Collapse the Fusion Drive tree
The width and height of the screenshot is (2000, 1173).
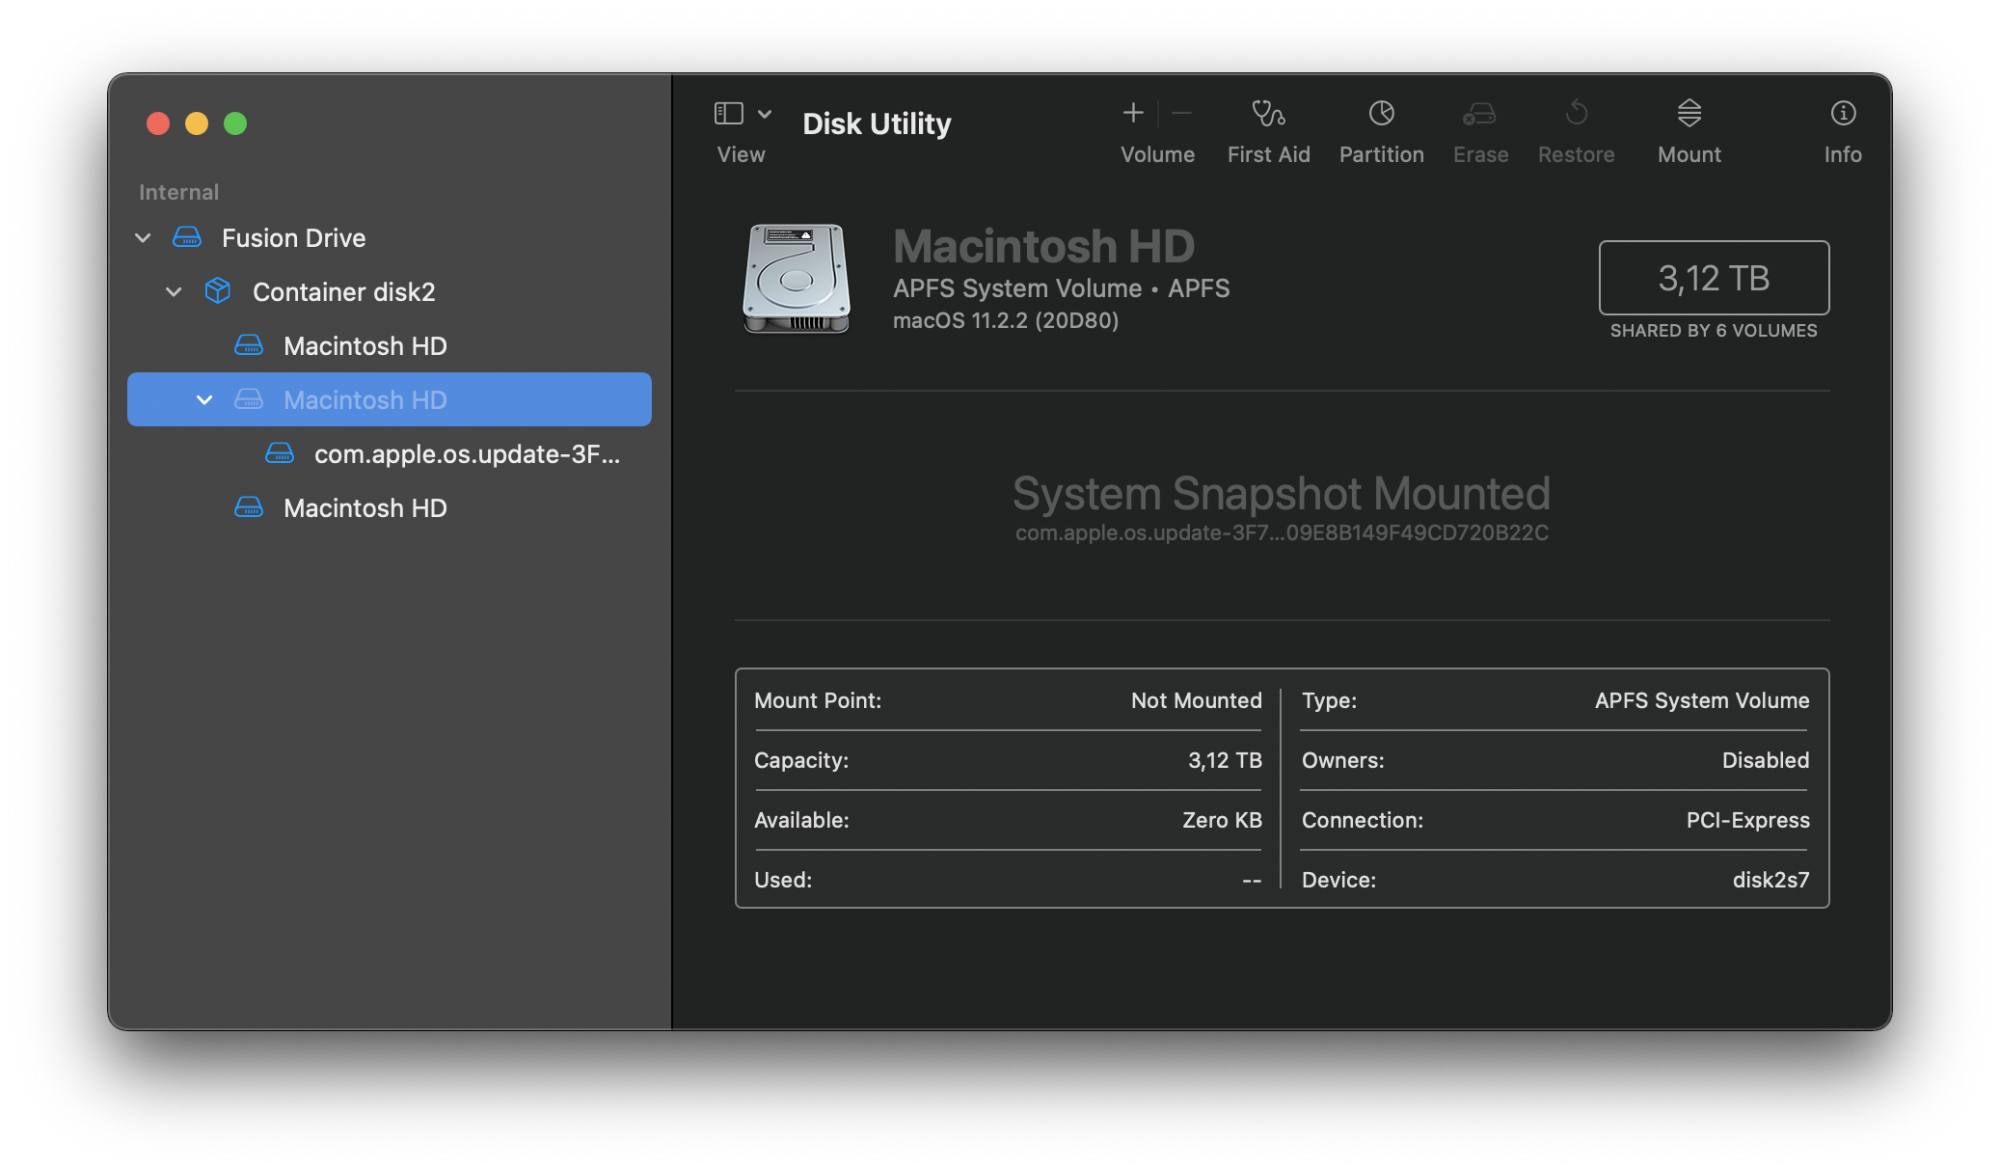(x=143, y=238)
